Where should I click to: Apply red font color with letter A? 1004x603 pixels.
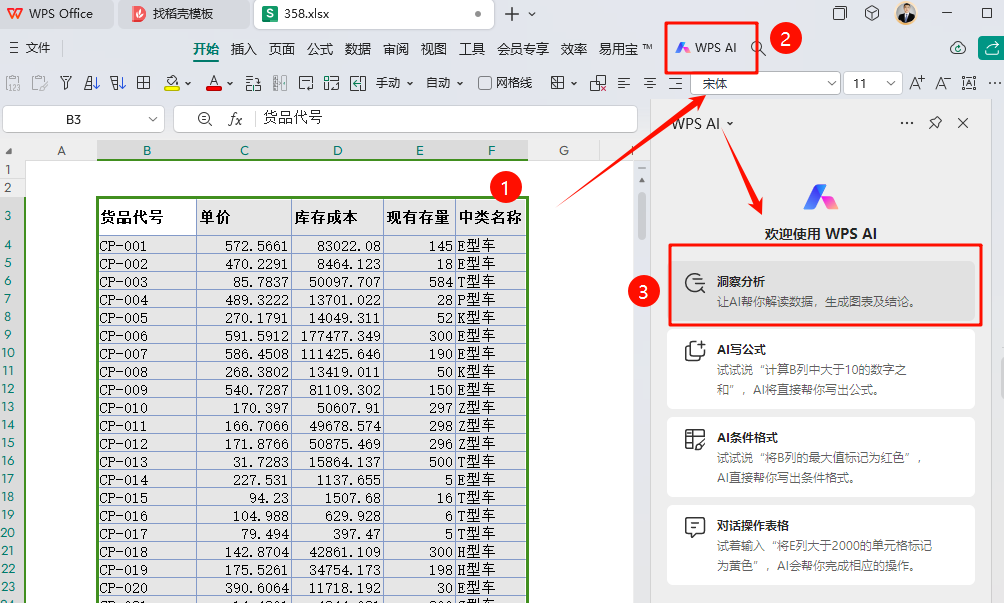(x=214, y=83)
